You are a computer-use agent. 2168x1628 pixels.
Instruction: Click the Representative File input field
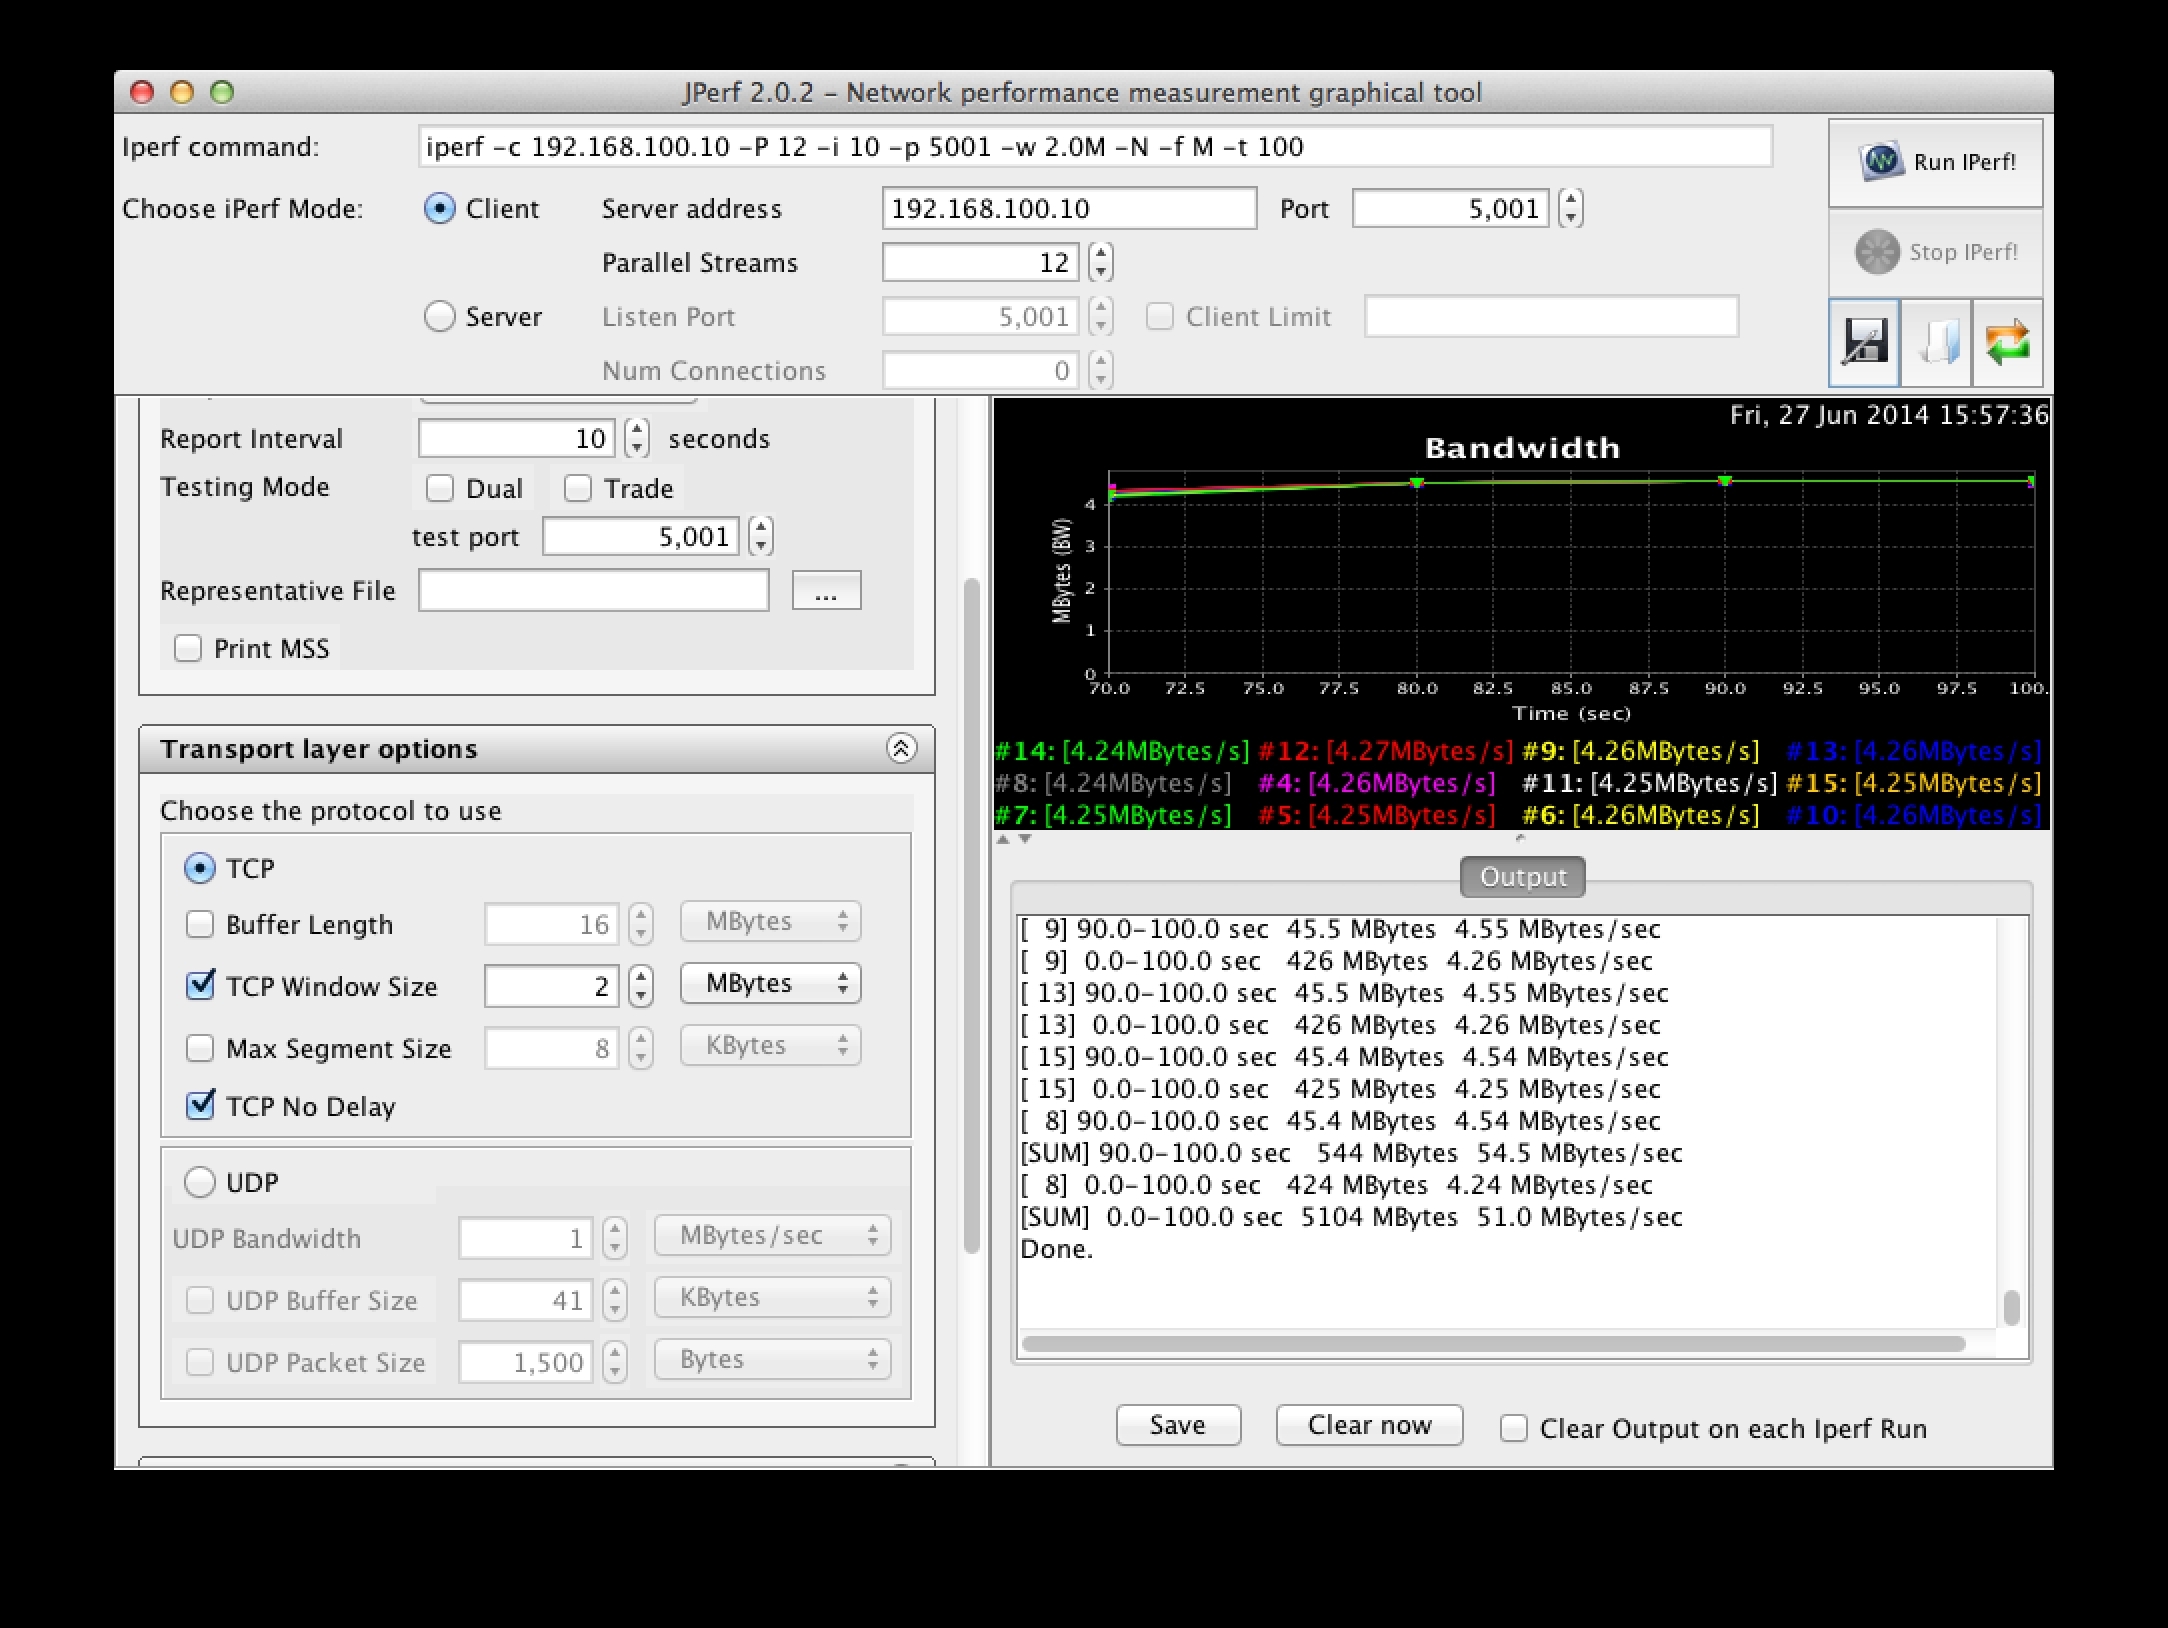[593, 590]
